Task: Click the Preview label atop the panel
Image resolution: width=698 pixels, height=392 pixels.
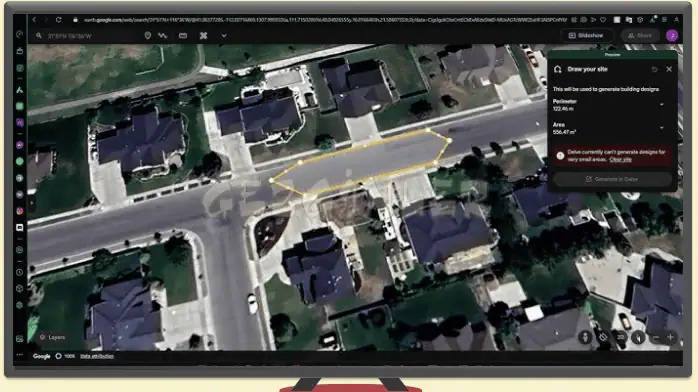Action: [x=613, y=54]
